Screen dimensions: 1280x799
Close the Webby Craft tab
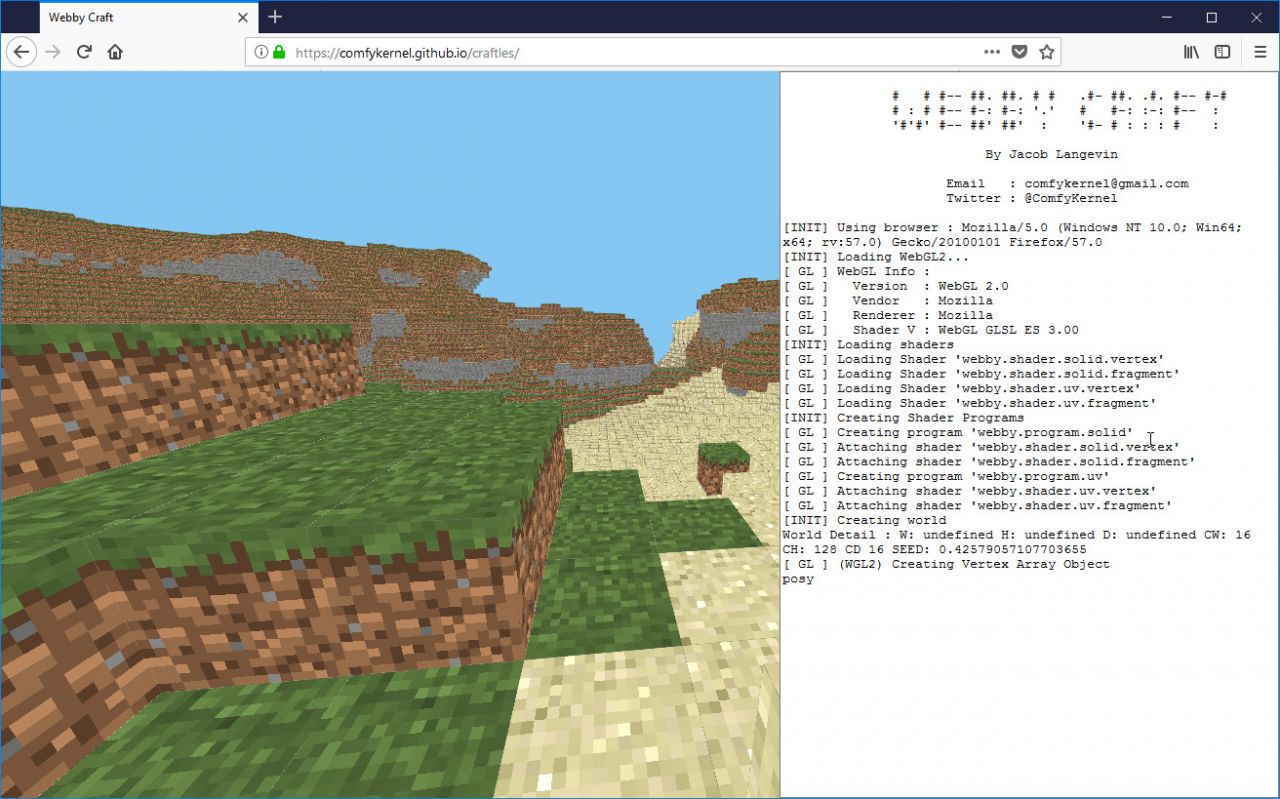242,16
